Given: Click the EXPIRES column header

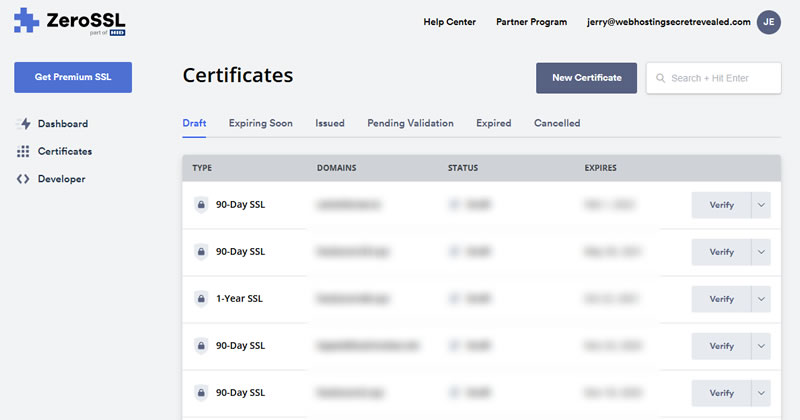Looking at the screenshot, I should pyautogui.click(x=601, y=168).
